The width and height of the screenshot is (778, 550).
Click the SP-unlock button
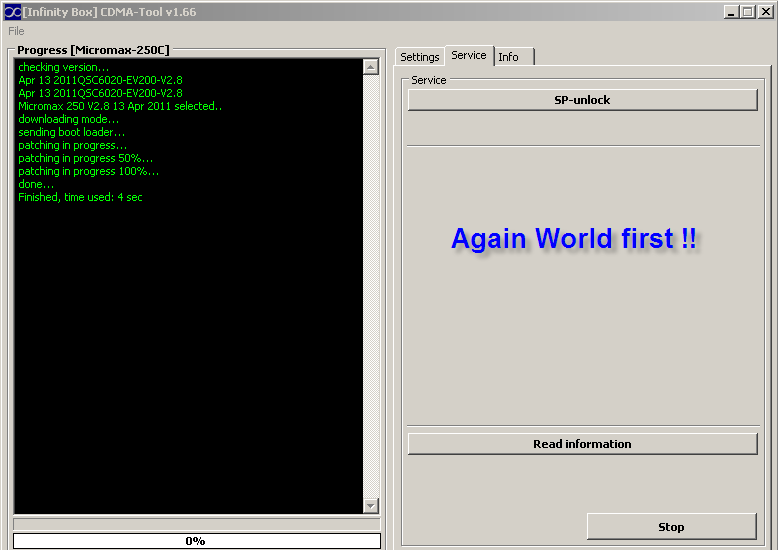point(583,100)
